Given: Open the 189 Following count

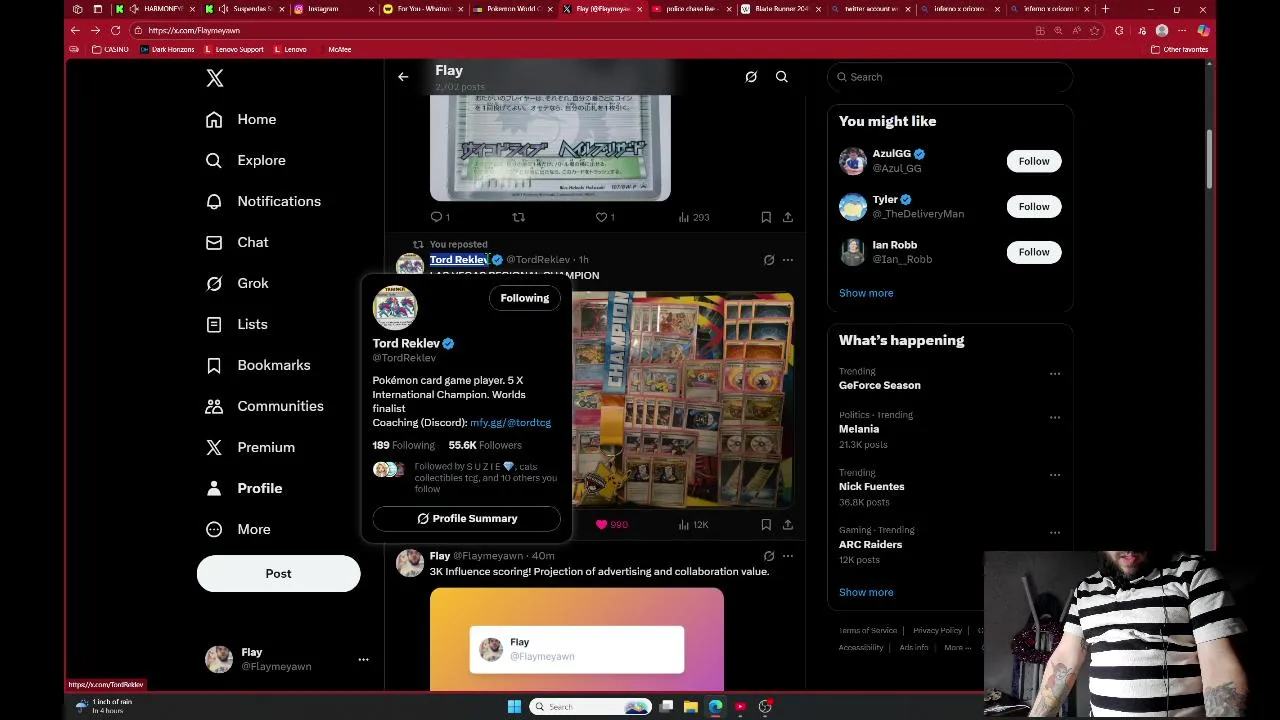Looking at the screenshot, I should [404, 445].
